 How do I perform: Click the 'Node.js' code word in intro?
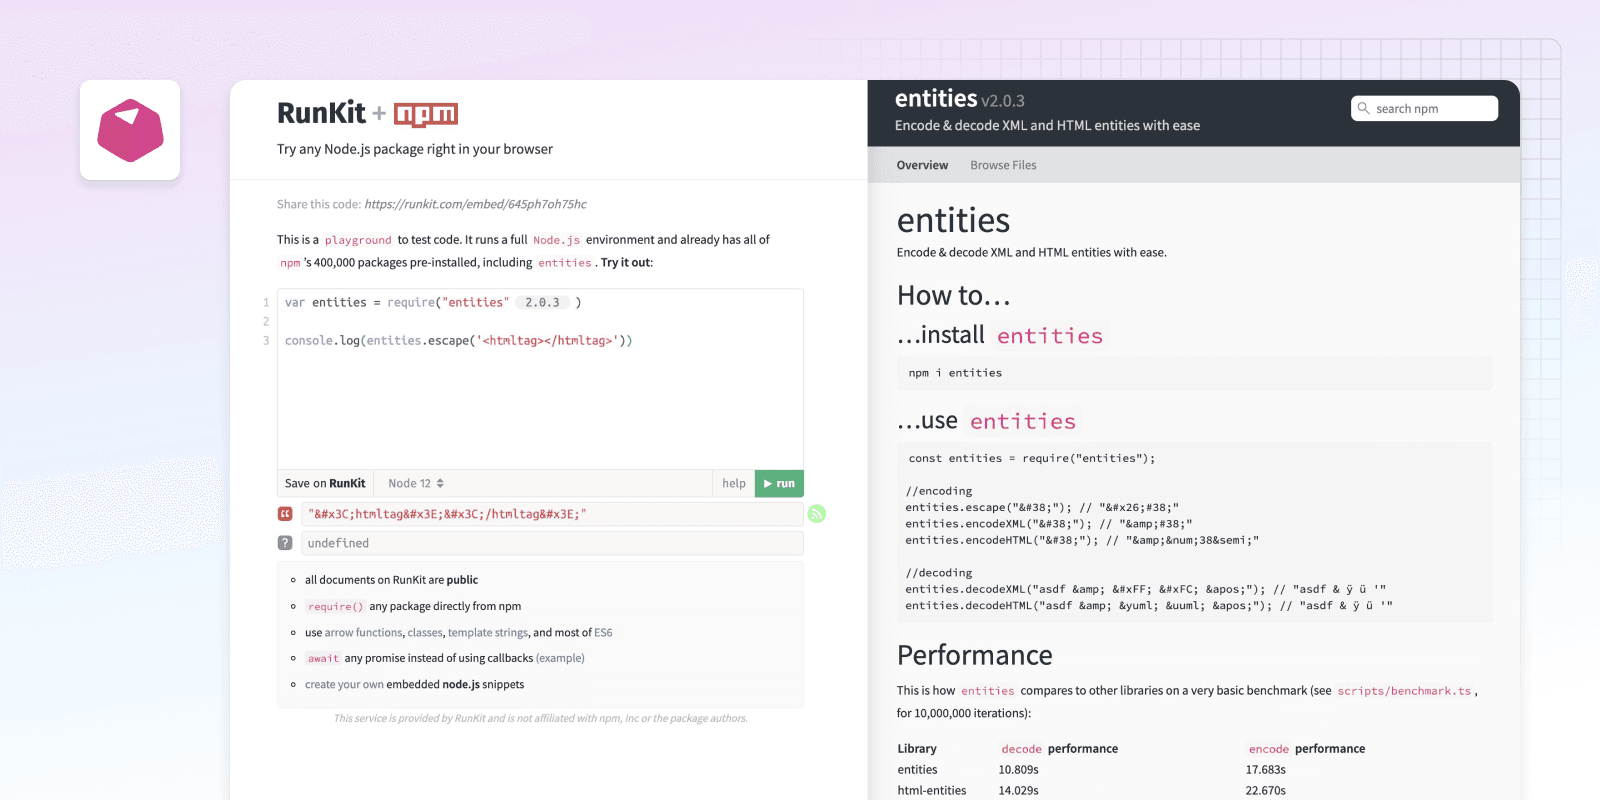pyautogui.click(x=556, y=240)
